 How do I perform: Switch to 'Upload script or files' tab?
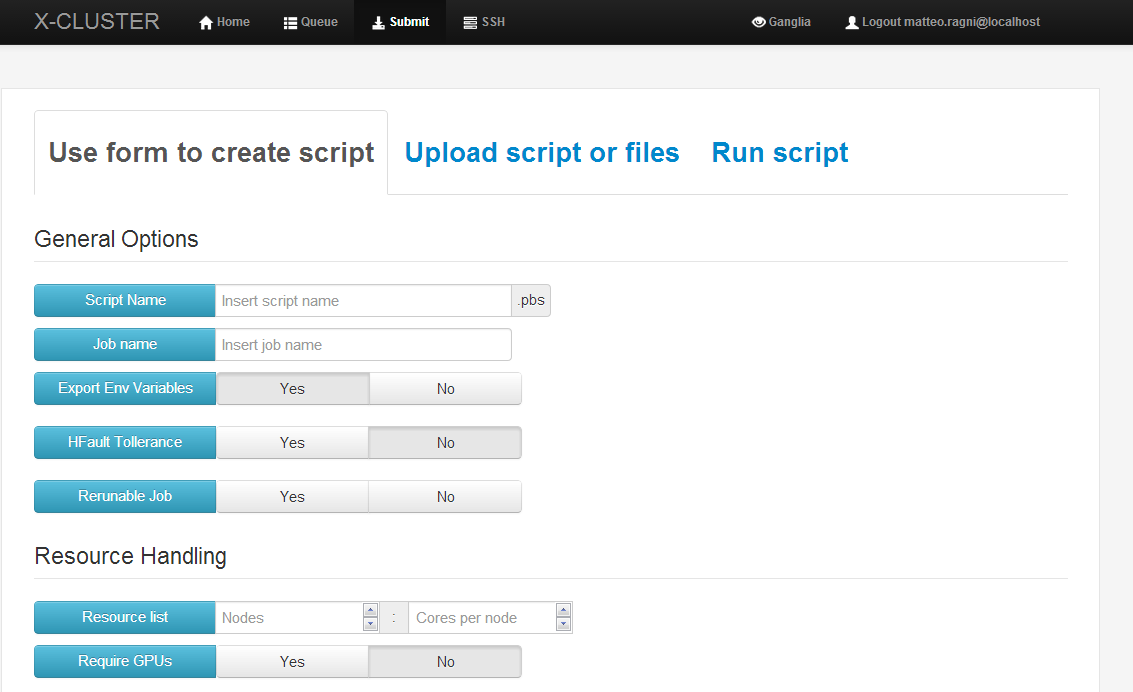[x=542, y=152]
